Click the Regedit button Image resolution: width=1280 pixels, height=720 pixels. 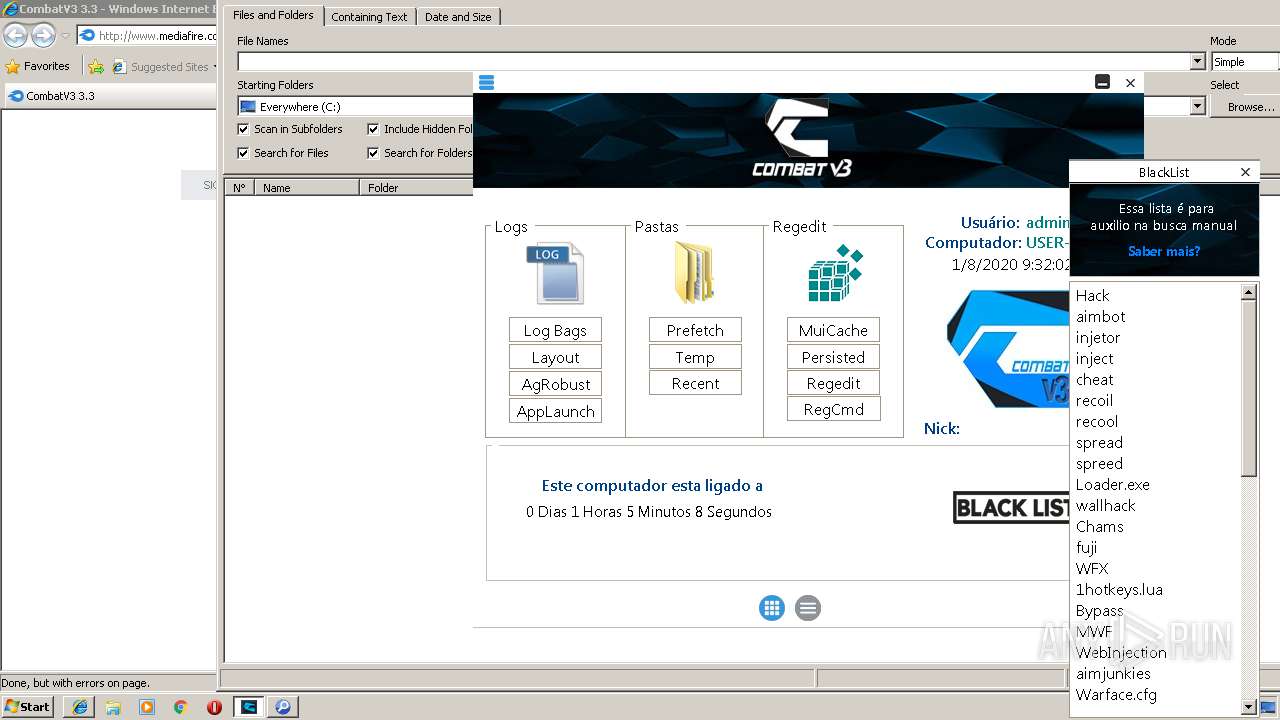coord(833,383)
